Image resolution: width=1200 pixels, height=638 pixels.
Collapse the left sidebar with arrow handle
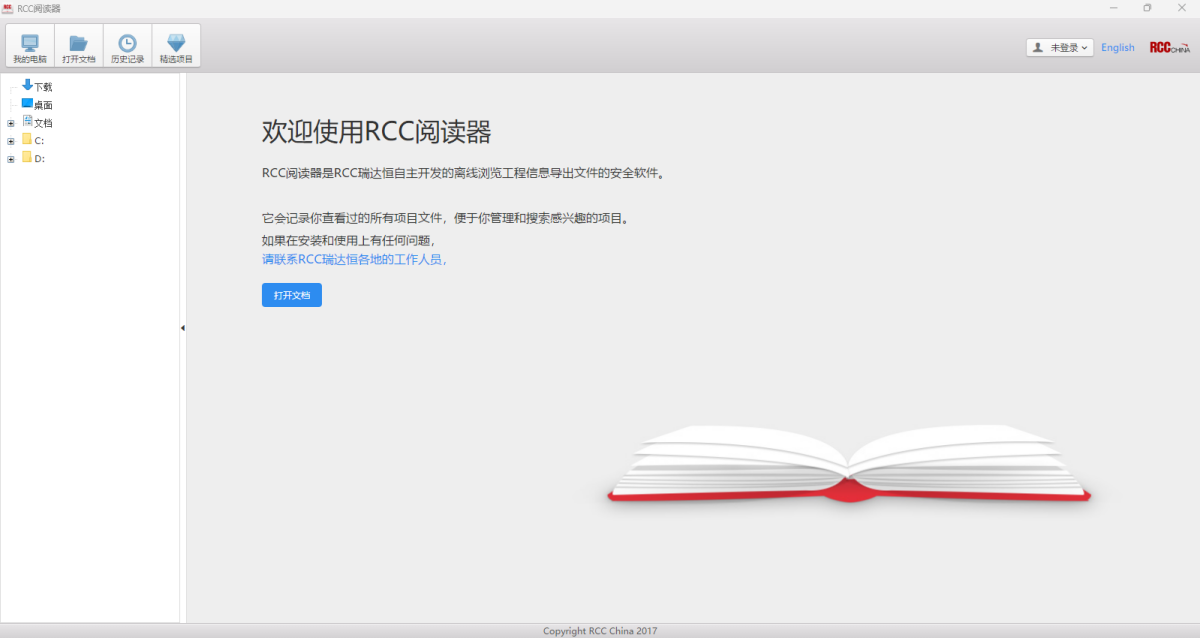tap(183, 328)
